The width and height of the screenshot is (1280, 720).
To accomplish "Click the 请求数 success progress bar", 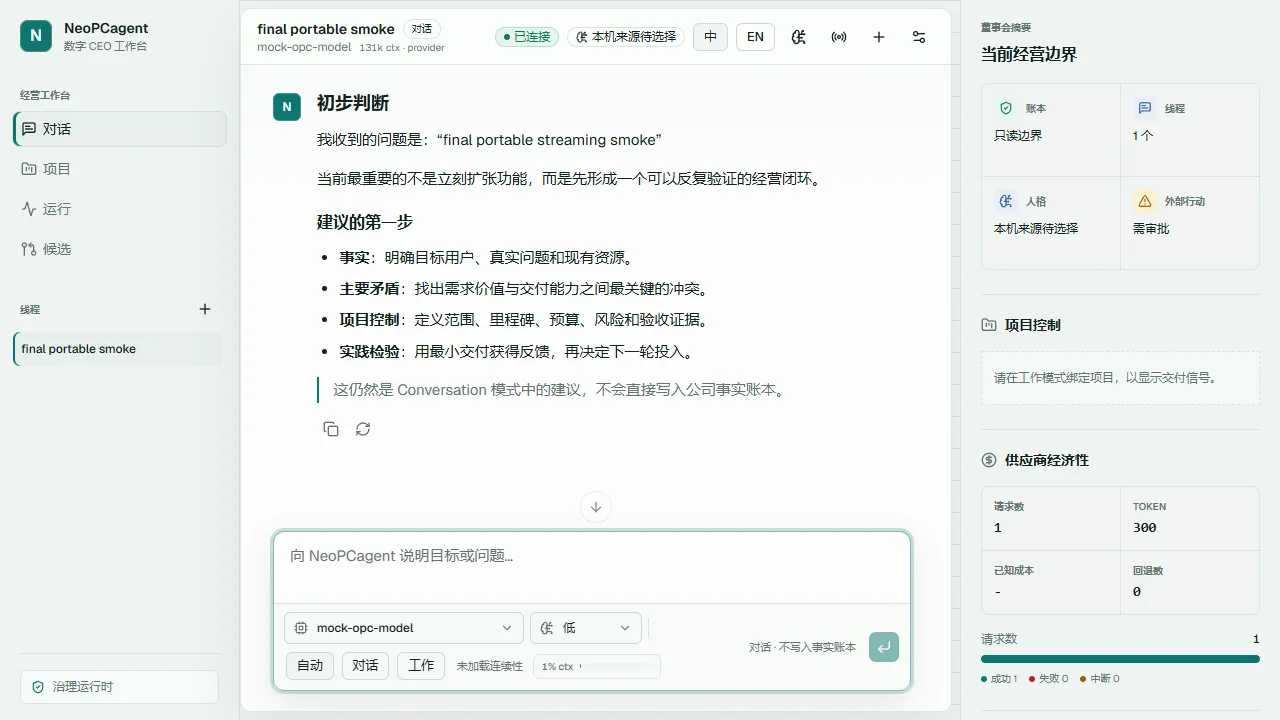I will tap(1120, 659).
